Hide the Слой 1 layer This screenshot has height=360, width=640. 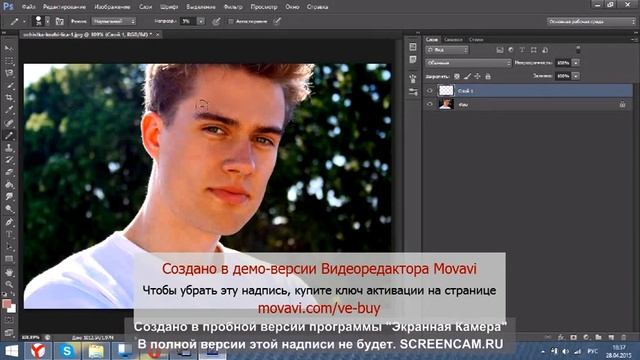click(429, 91)
